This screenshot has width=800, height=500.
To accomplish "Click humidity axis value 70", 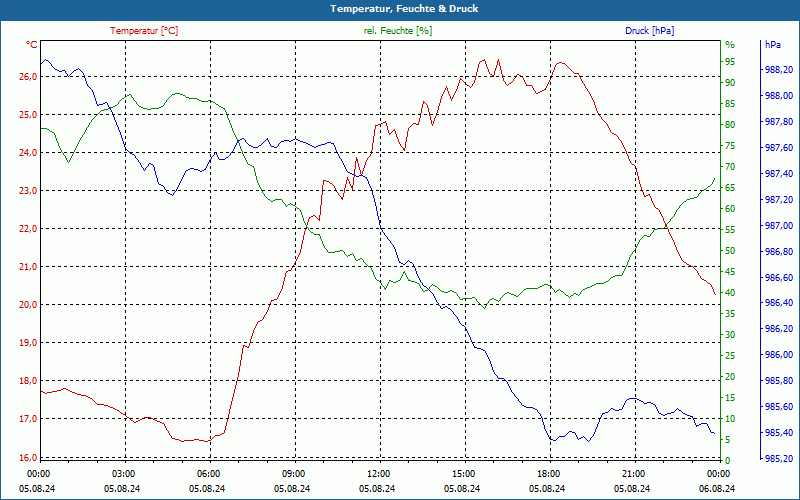I will pos(730,167).
